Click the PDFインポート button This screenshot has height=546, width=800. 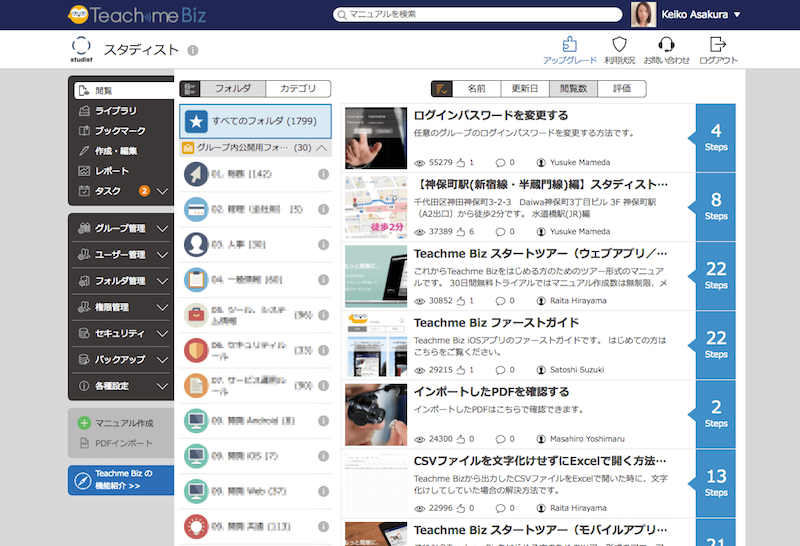coord(116,443)
